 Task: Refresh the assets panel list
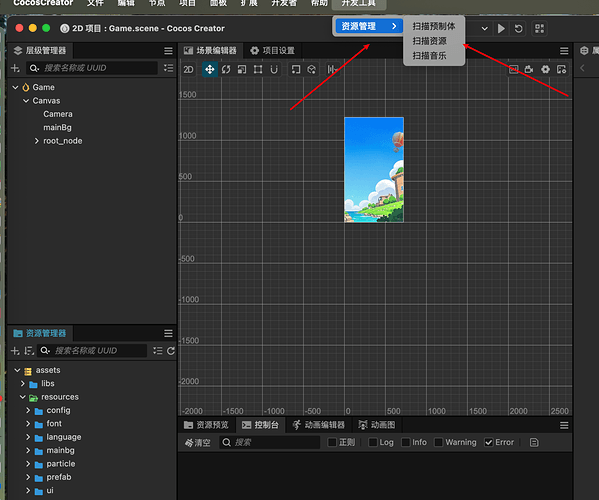[x=171, y=351]
